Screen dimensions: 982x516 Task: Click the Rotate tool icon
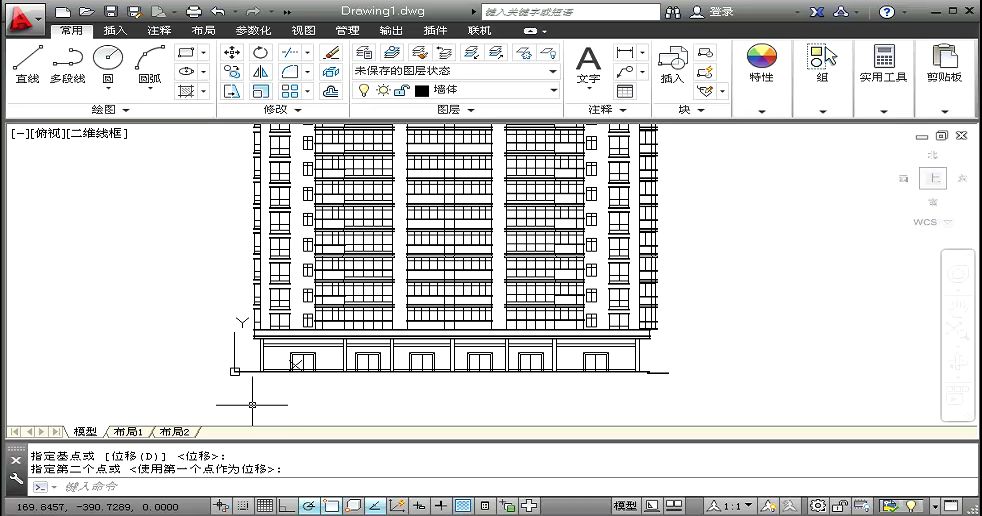click(x=260, y=52)
